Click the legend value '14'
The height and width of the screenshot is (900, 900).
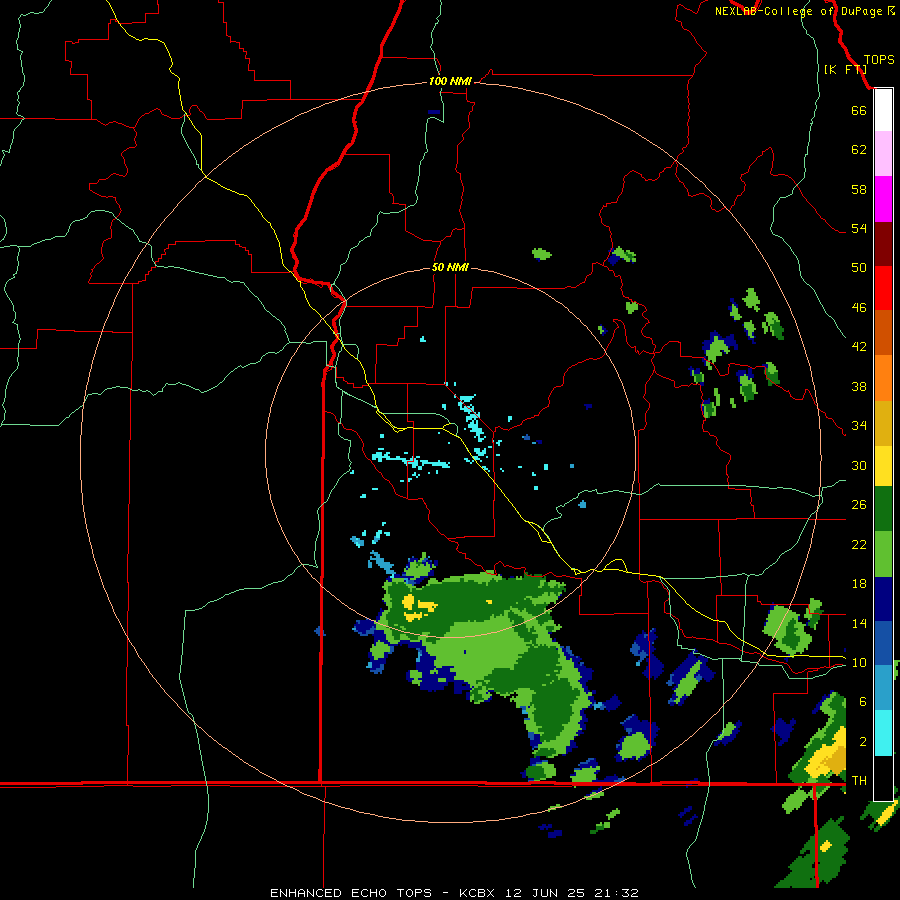pos(859,623)
